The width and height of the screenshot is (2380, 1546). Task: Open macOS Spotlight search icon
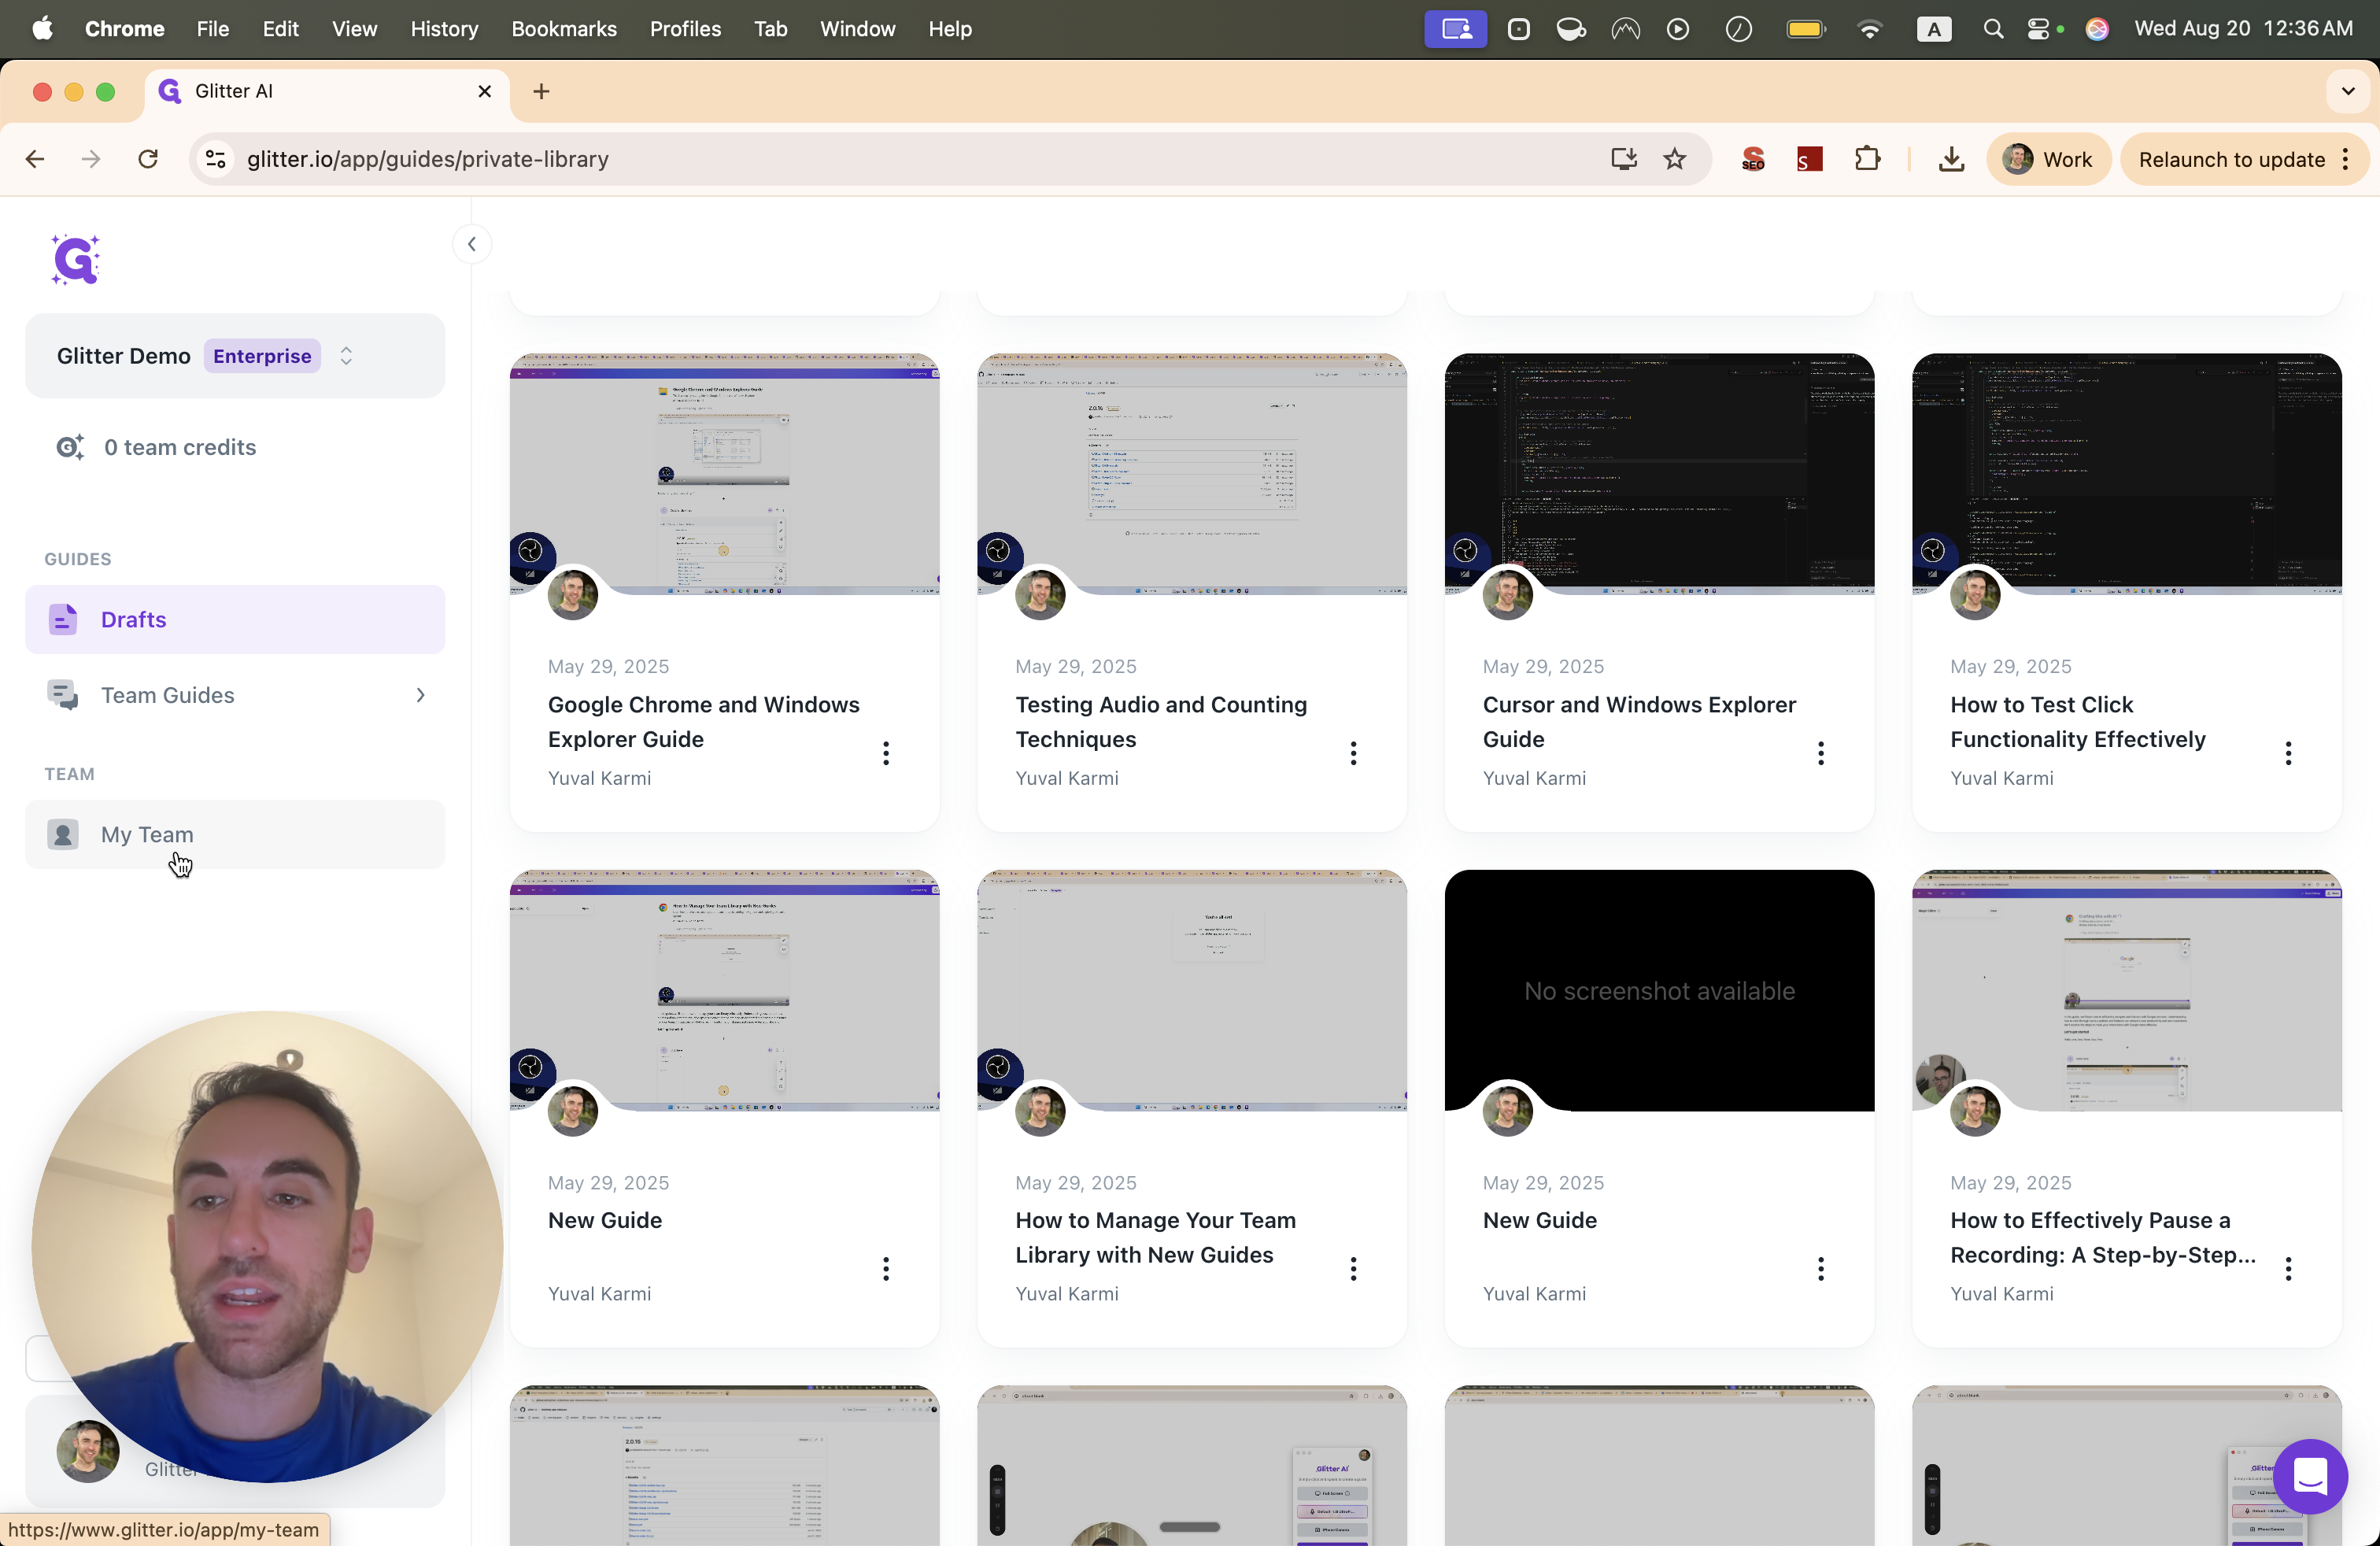coord(1993,29)
